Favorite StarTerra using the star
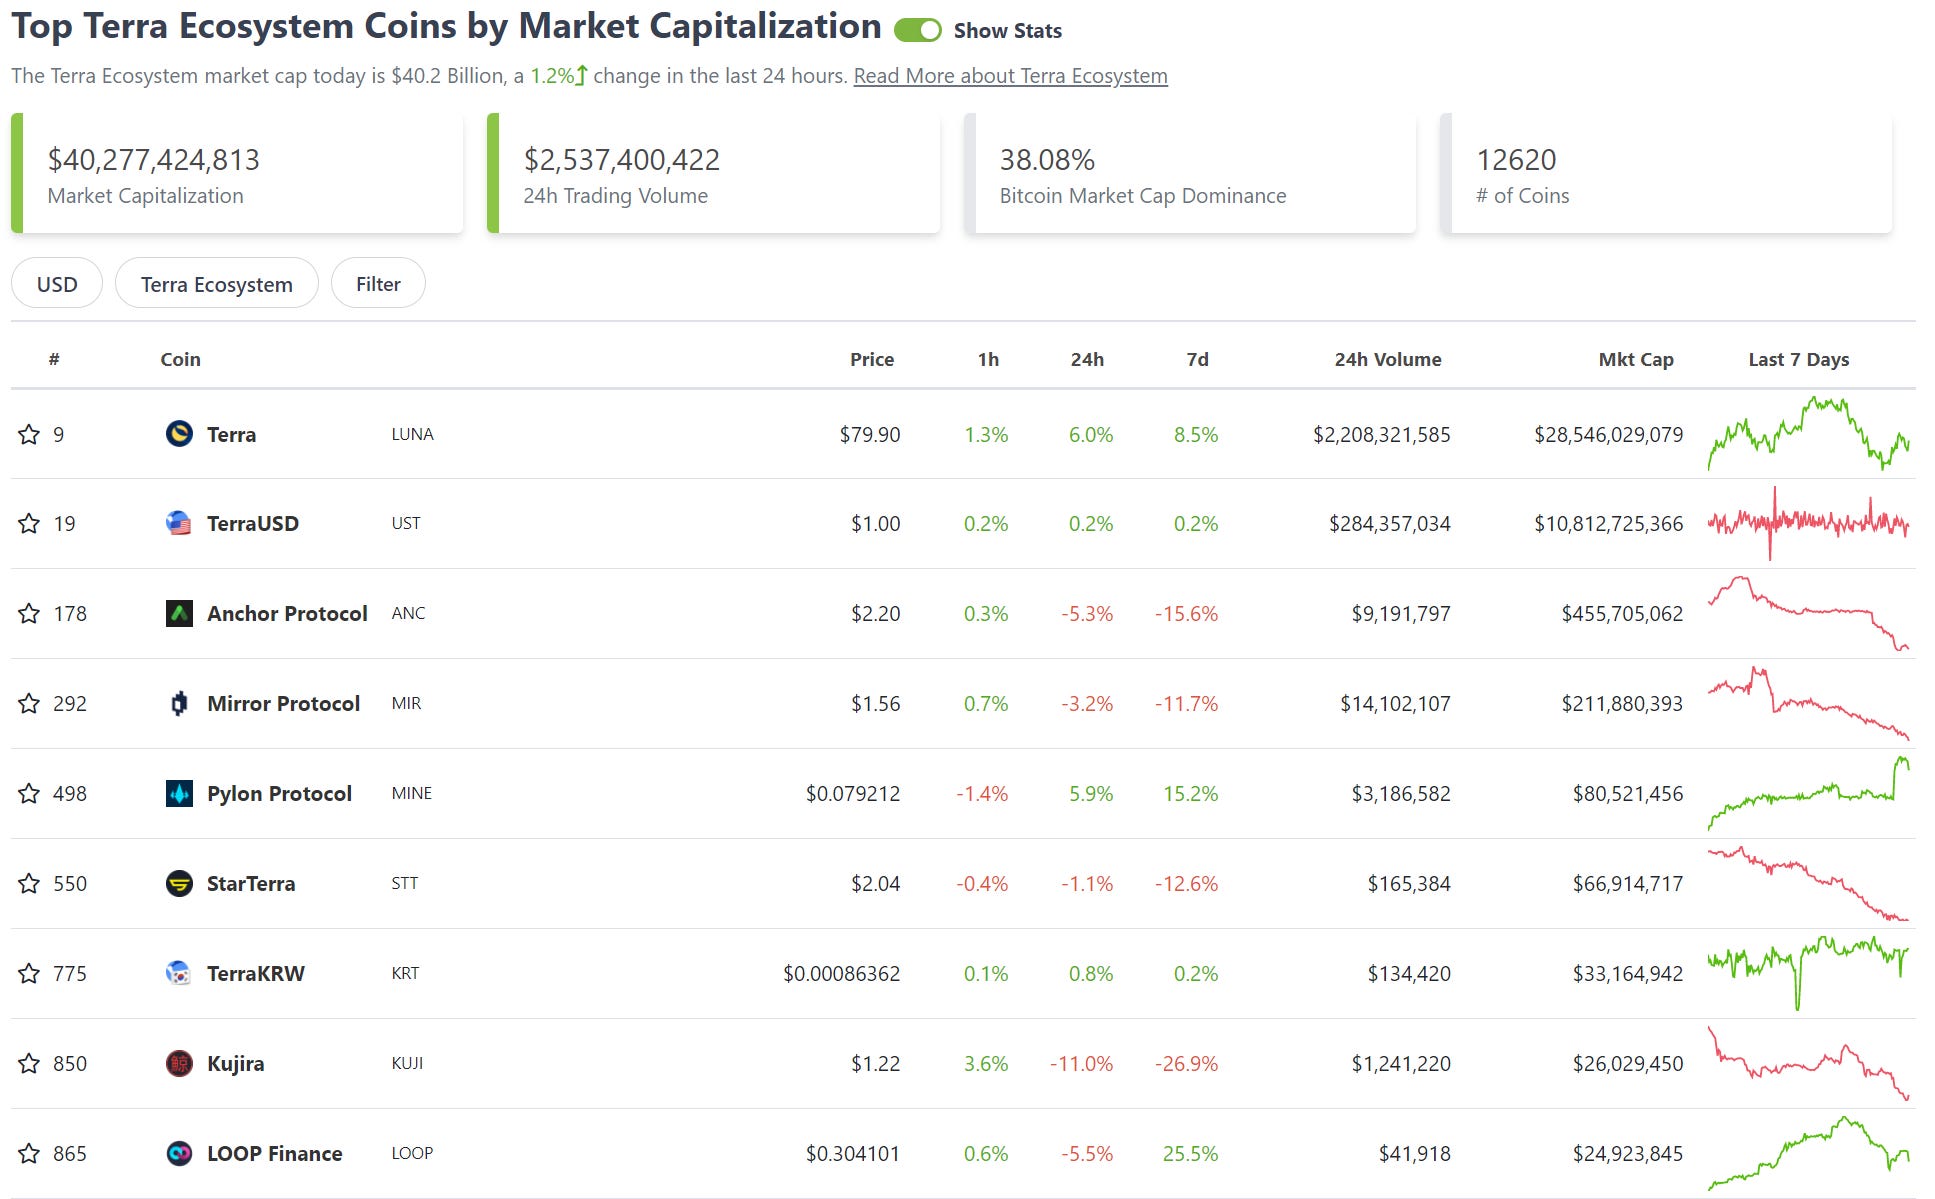 click(x=29, y=884)
